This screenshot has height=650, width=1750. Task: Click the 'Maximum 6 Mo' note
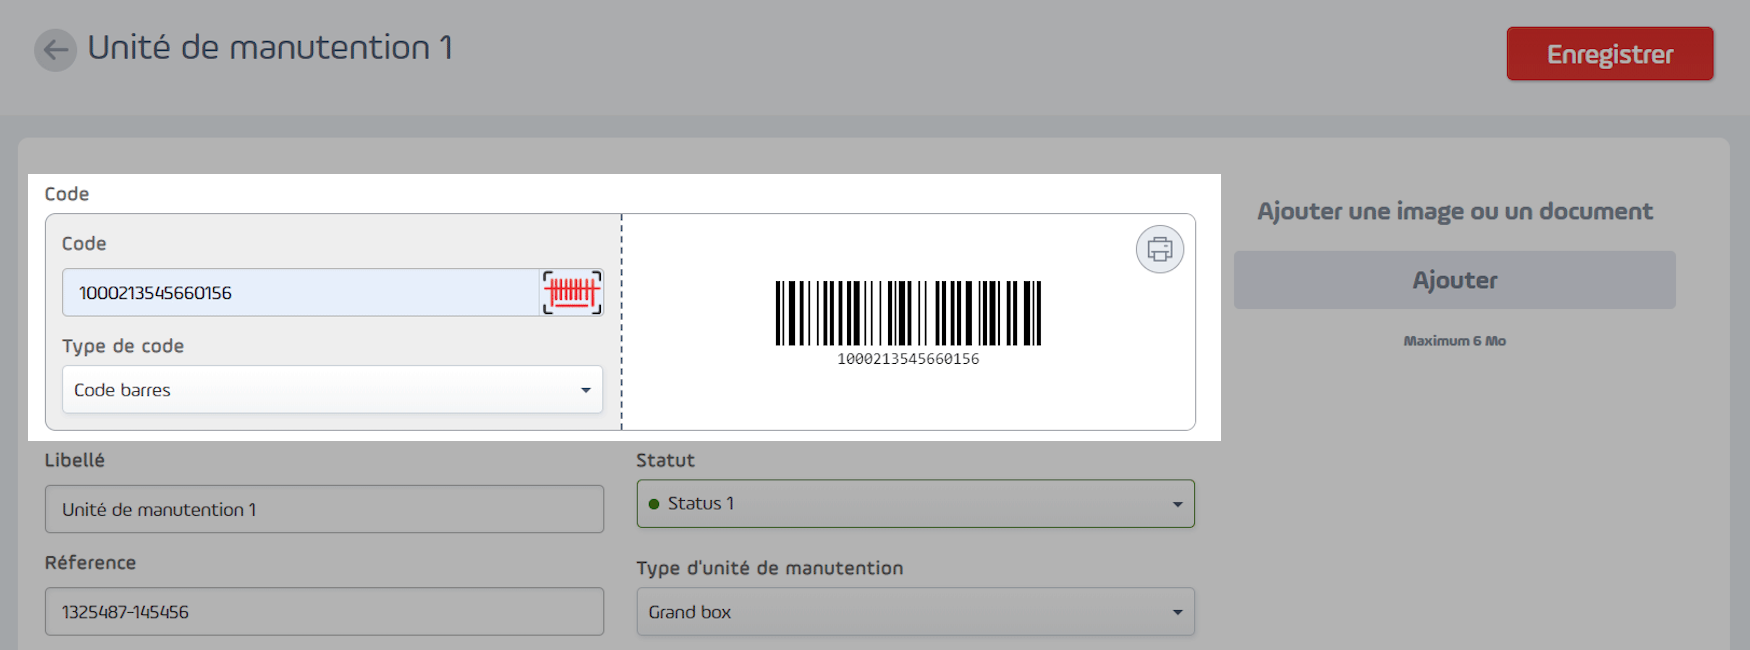[1455, 341]
